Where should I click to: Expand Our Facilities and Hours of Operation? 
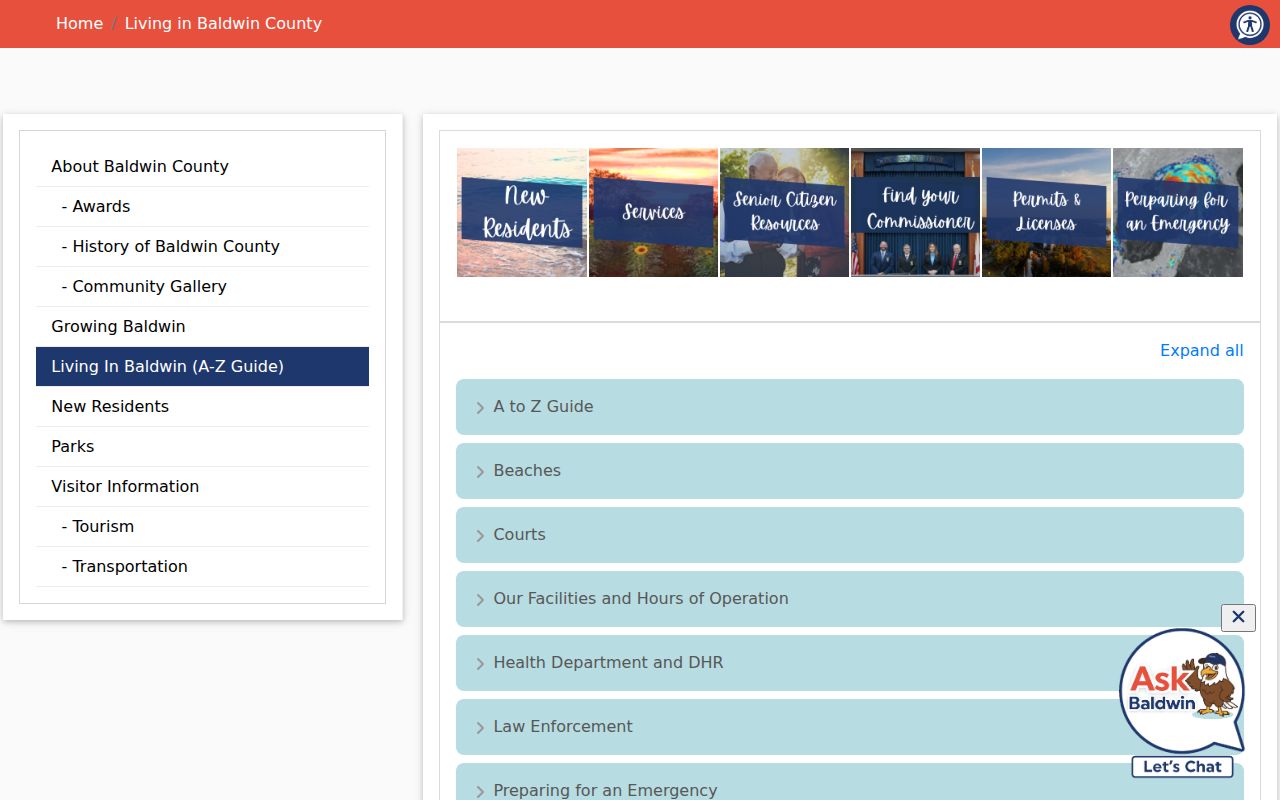click(x=850, y=599)
